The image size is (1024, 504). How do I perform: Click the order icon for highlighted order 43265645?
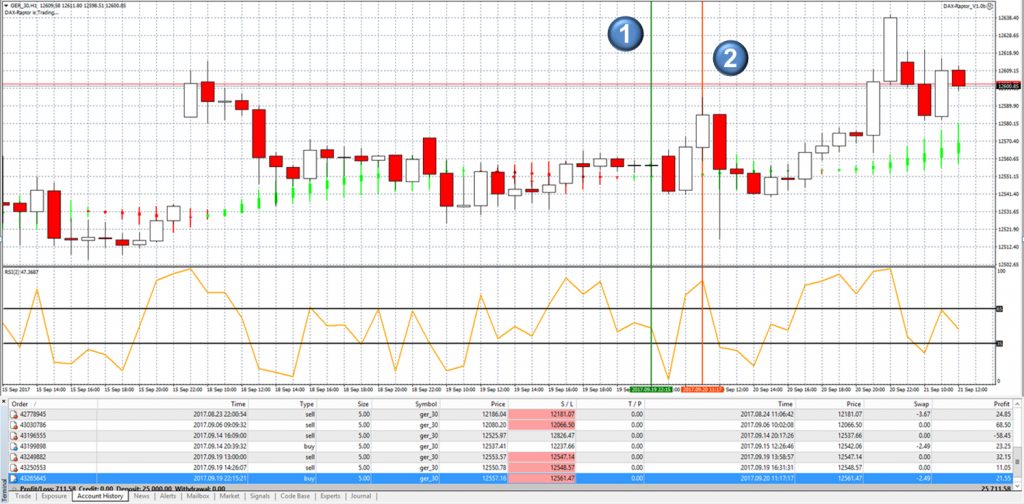pyautogui.click(x=16, y=479)
